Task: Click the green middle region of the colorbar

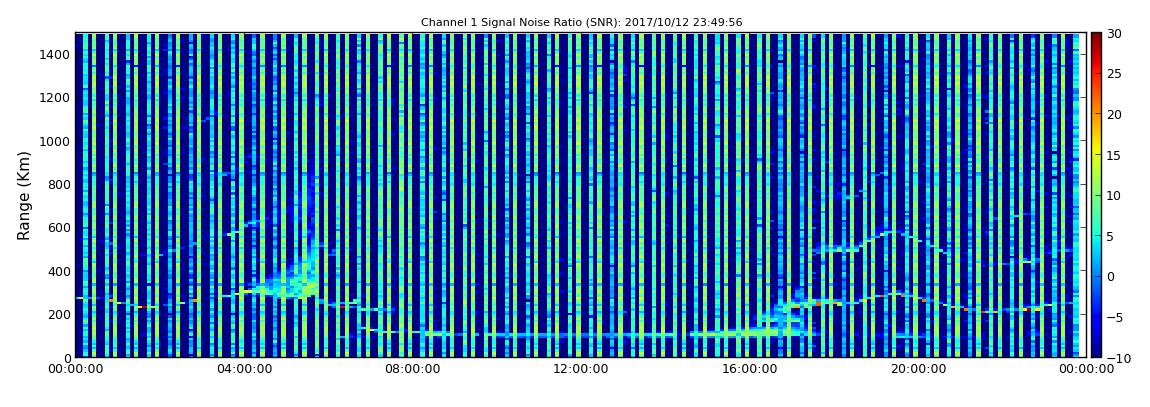Action: [x=1096, y=195]
